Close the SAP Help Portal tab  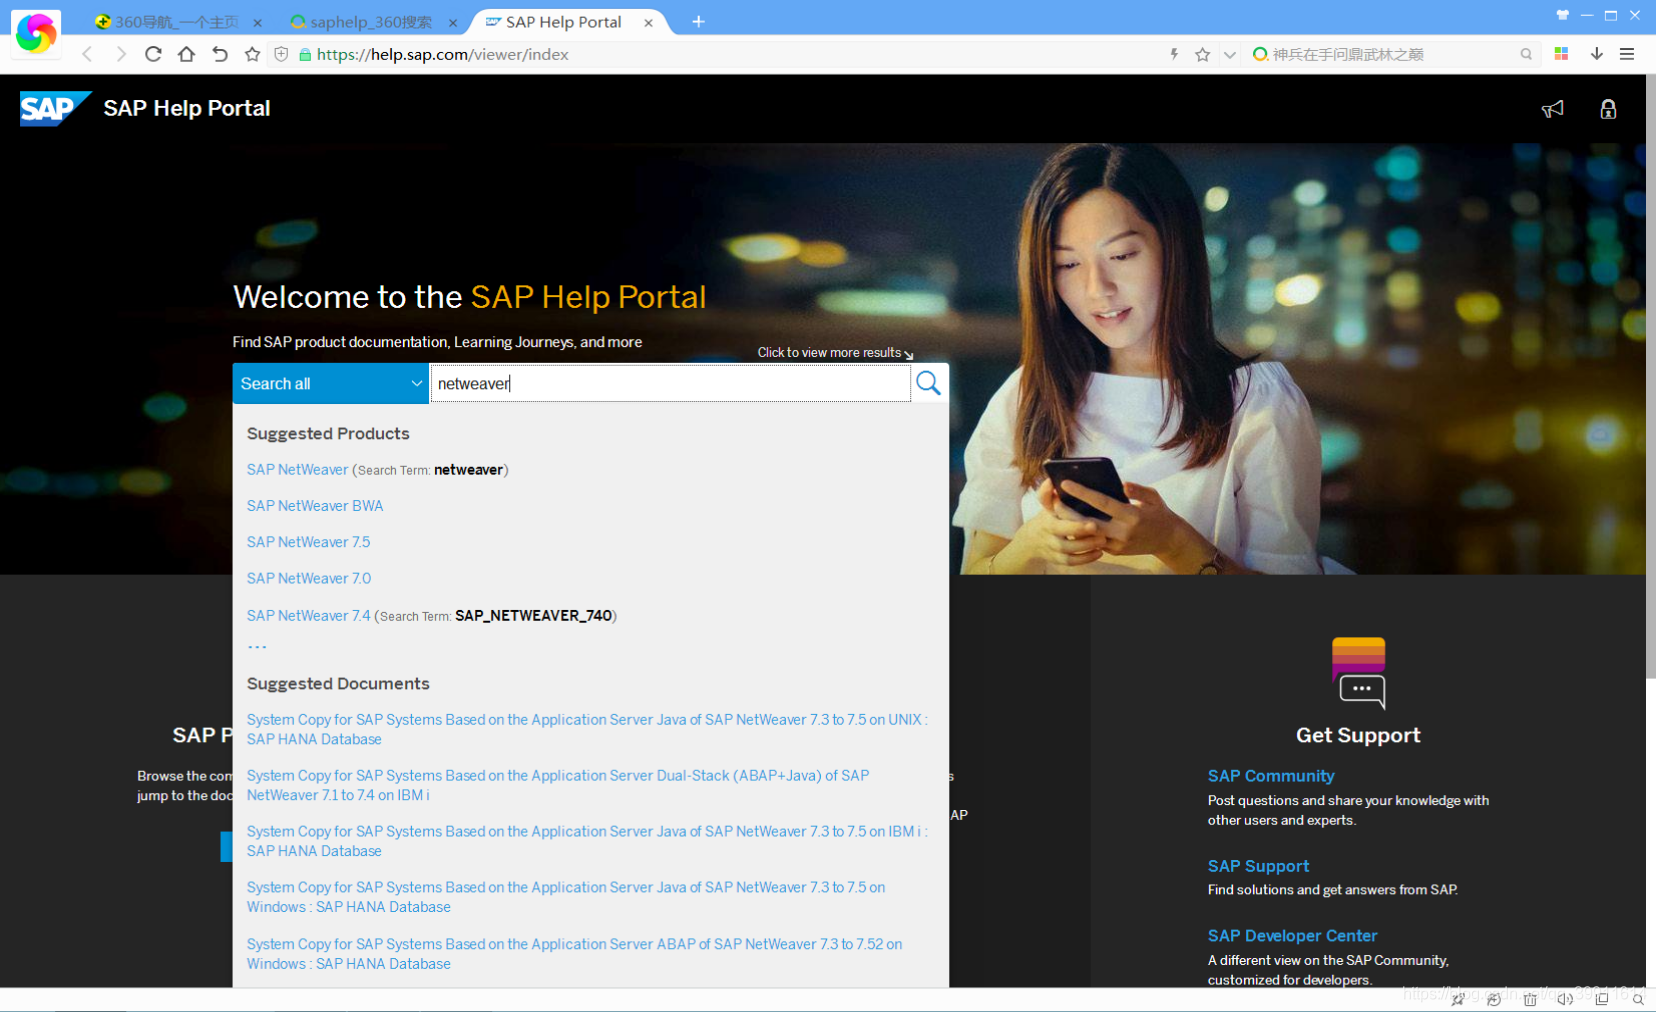(x=648, y=22)
